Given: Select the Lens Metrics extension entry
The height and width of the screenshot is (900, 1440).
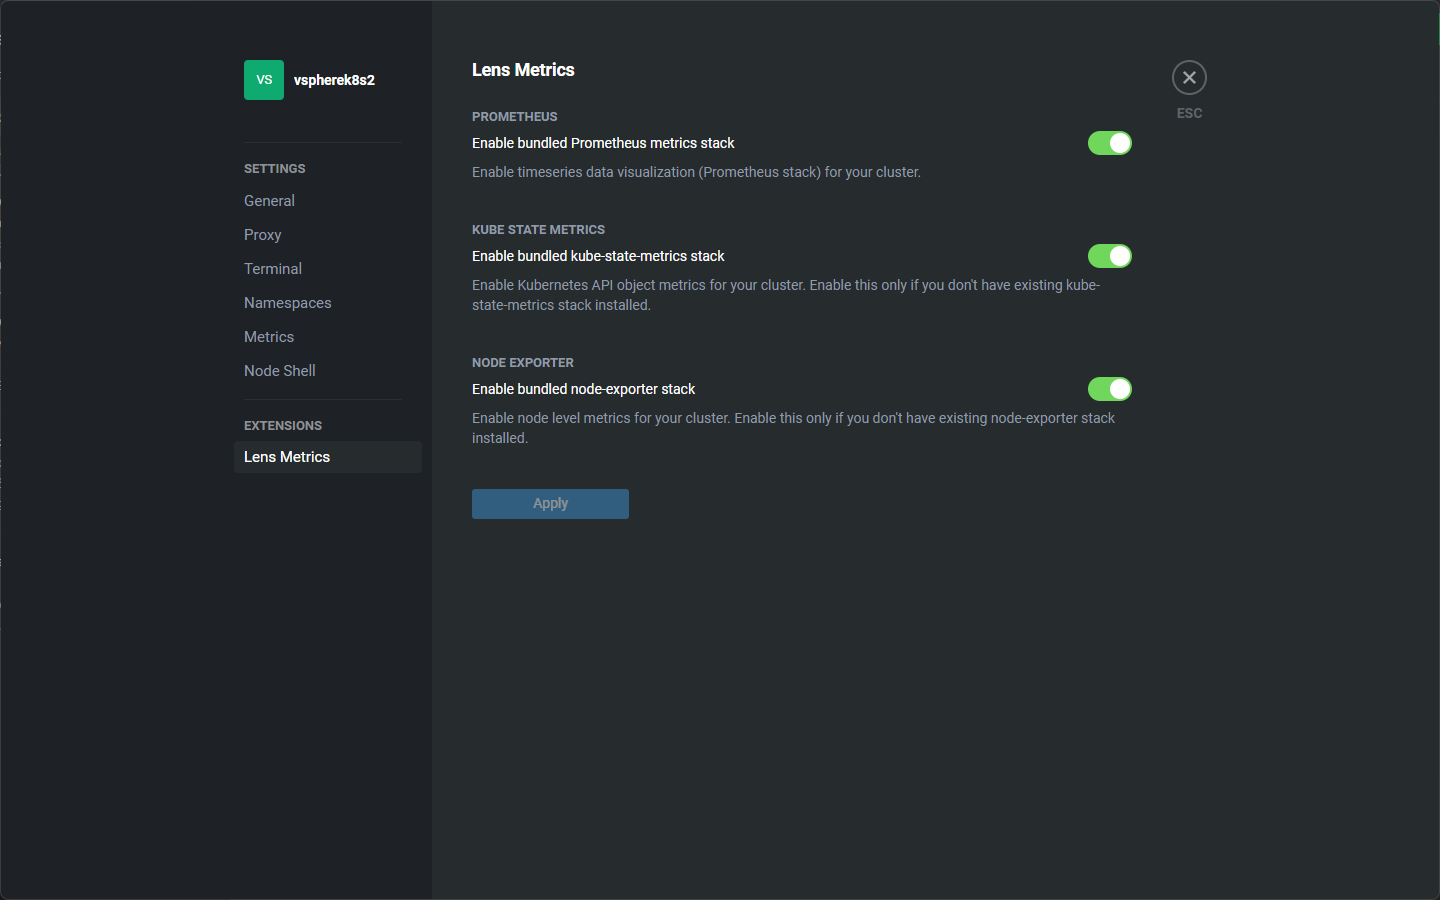Looking at the screenshot, I should click(287, 457).
